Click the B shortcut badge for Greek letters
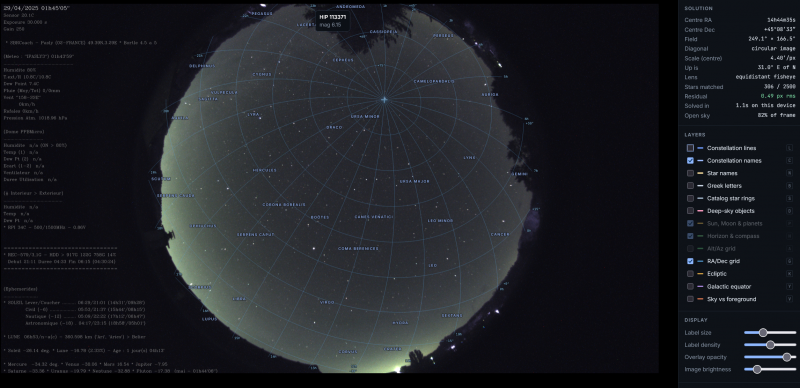This screenshot has width=800, height=388. (x=789, y=186)
